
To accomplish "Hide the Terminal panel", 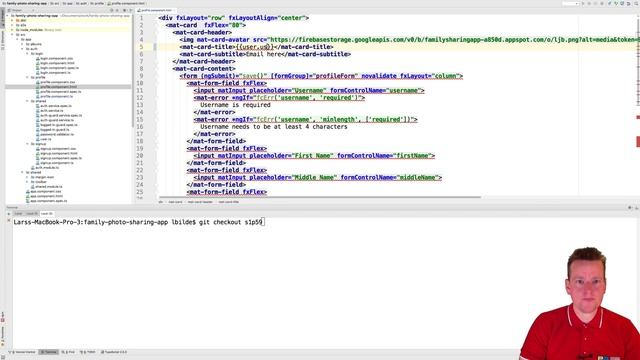I will click(636, 208).
